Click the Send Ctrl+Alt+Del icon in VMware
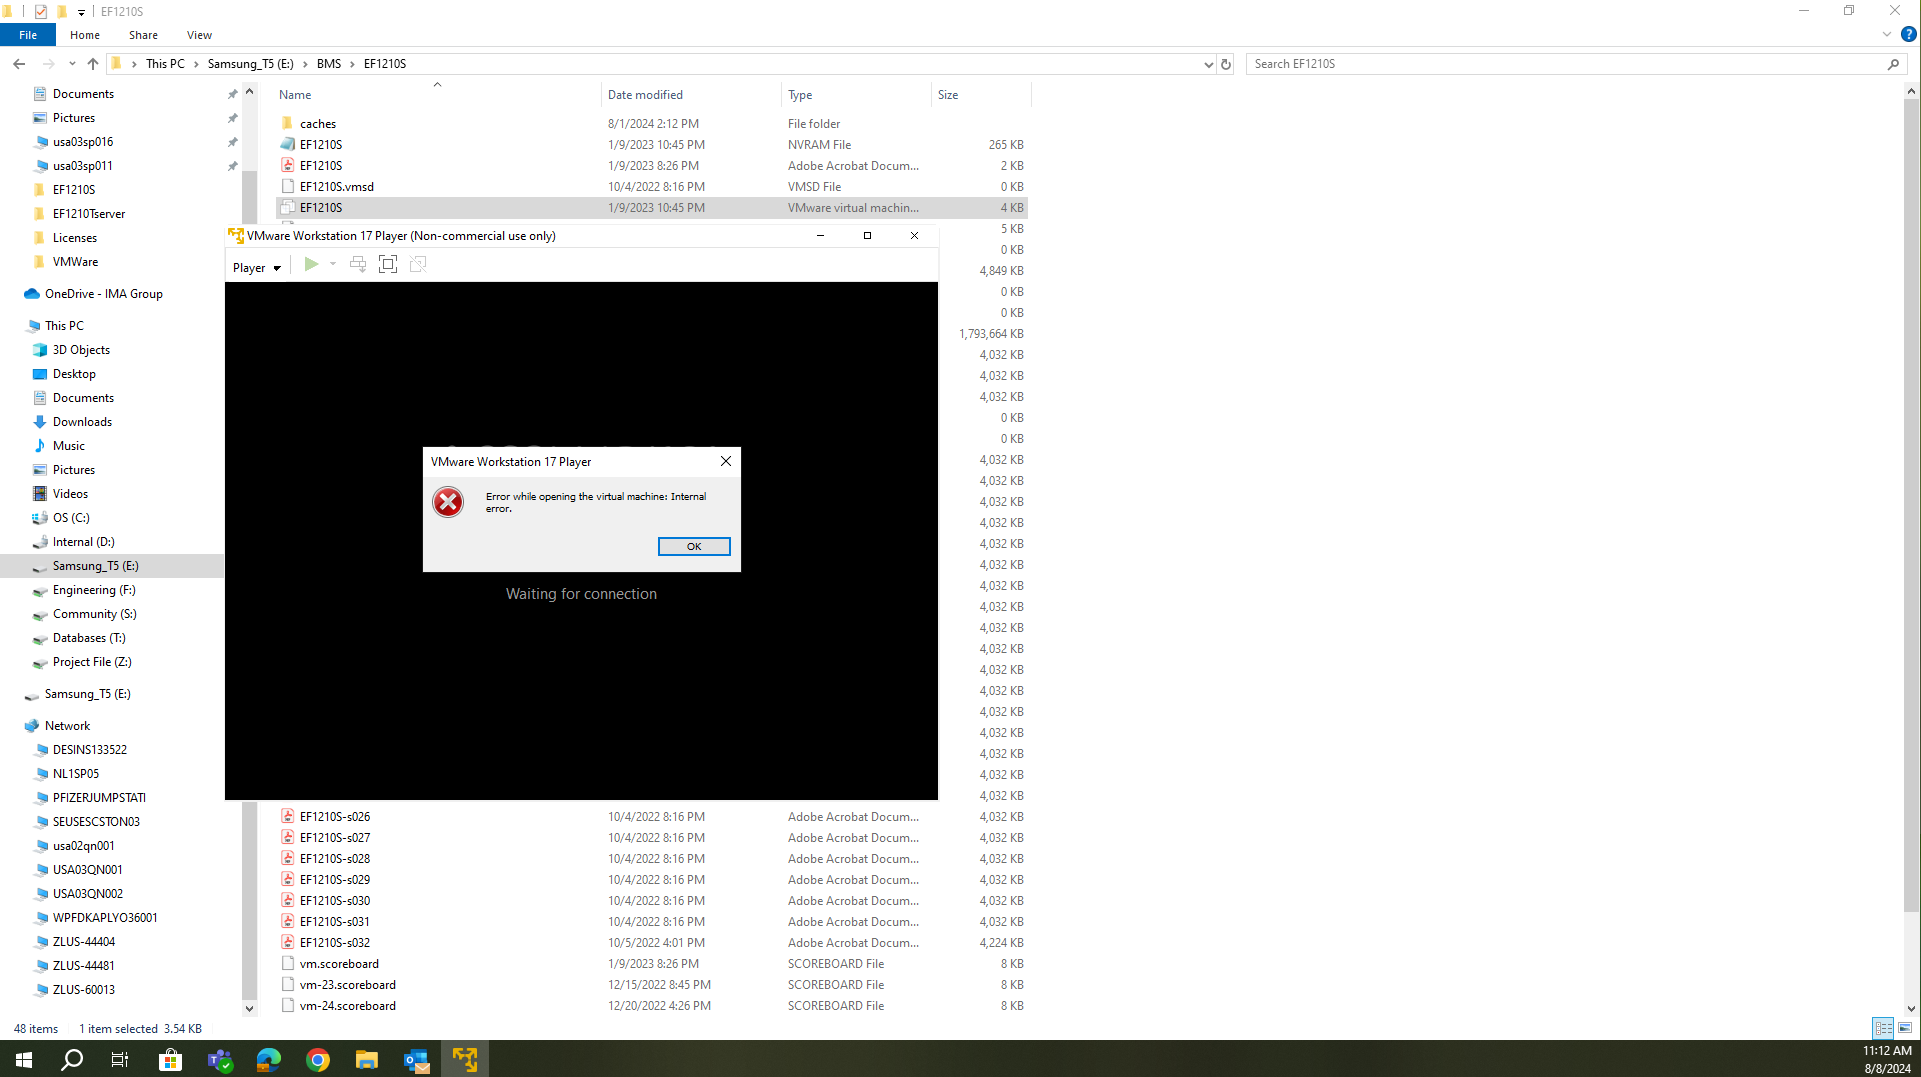Screen dimensions: 1921x1077 coord(358,264)
